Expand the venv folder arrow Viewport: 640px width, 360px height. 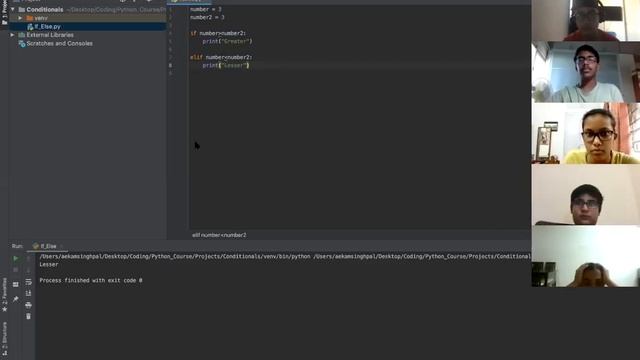20,18
